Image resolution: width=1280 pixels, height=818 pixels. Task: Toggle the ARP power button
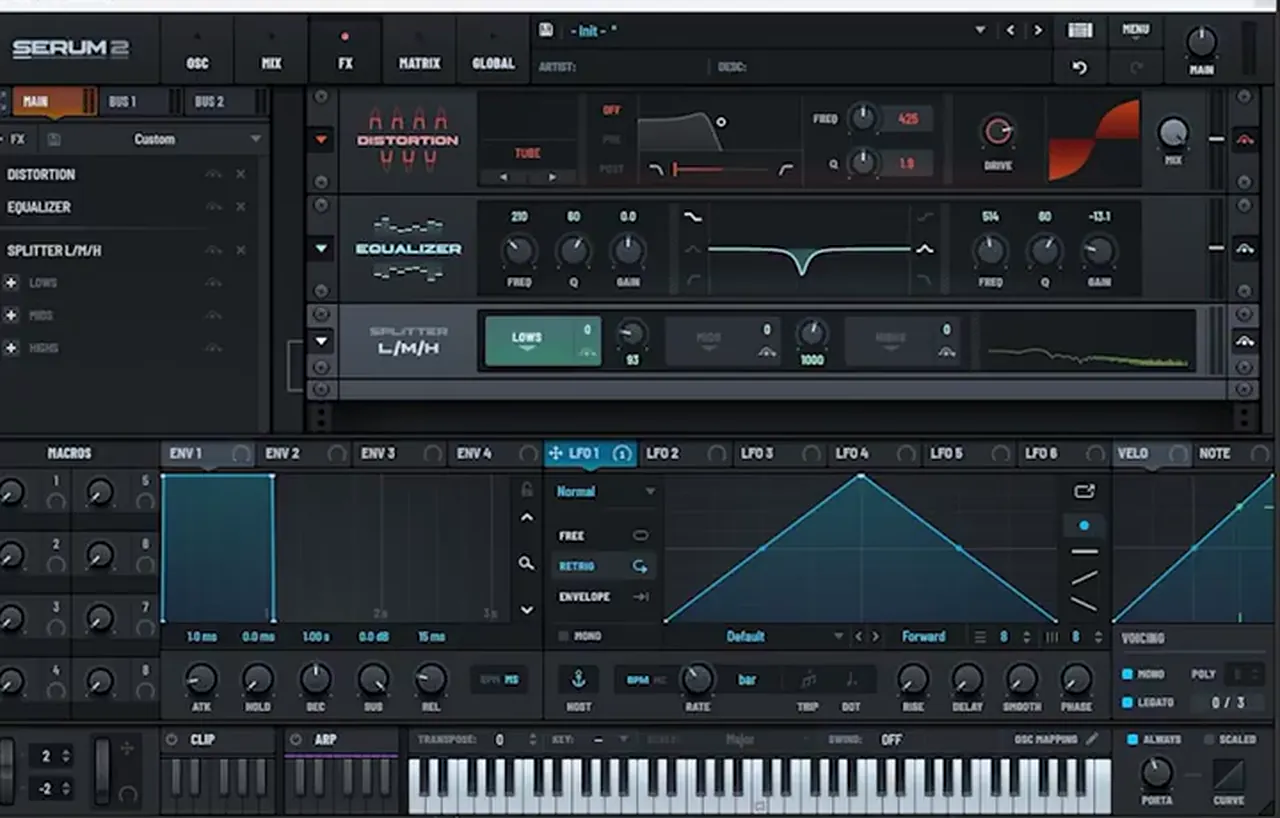[x=295, y=740]
